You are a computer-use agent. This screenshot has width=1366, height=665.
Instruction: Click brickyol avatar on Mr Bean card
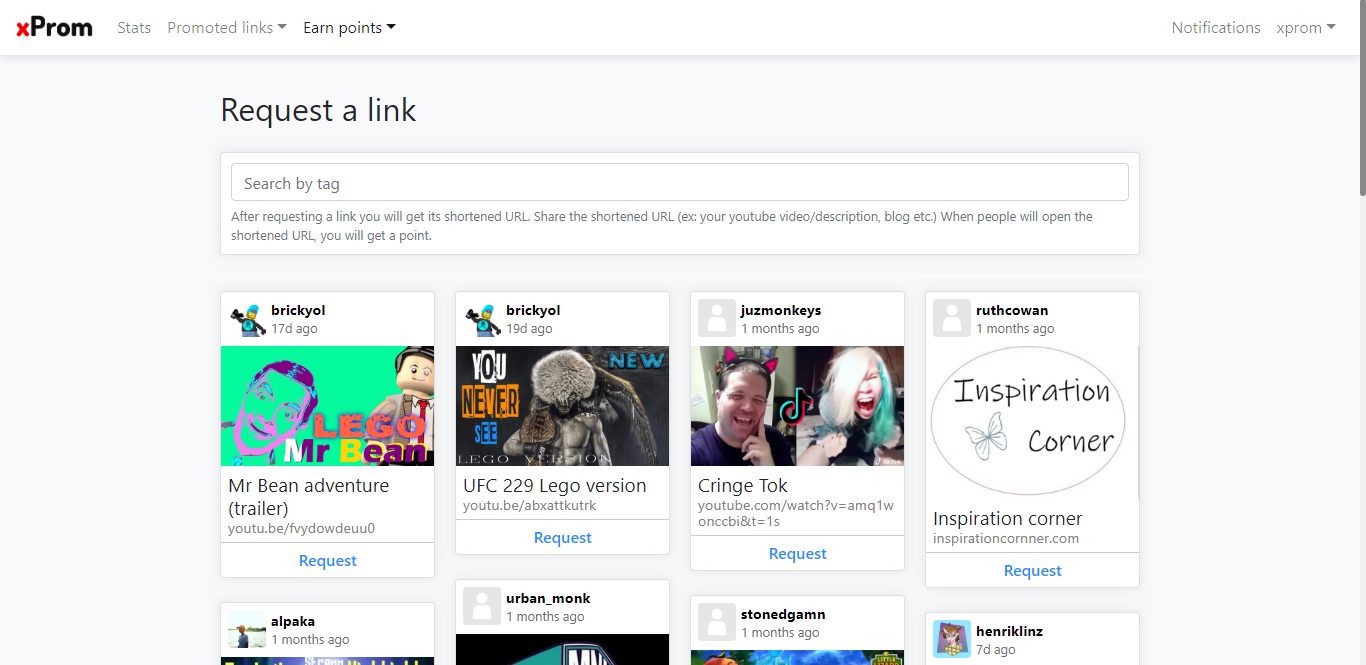point(247,319)
